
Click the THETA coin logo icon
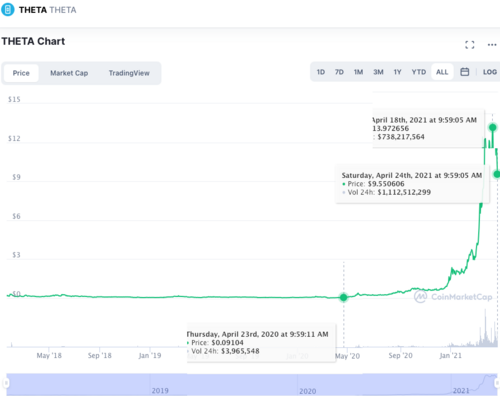[x=7, y=10]
